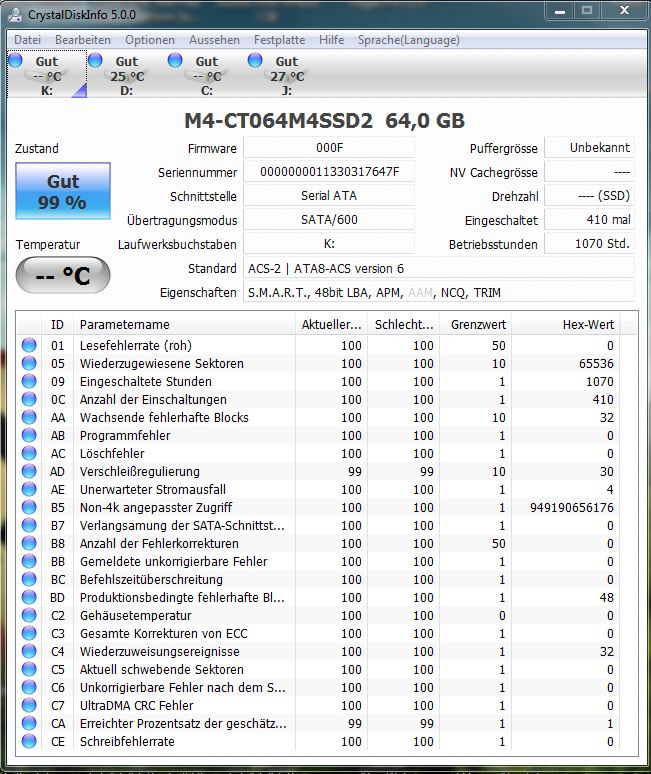Click the Laufwerksbuchstaben K: field
This screenshot has width=651, height=774.
(x=329, y=244)
